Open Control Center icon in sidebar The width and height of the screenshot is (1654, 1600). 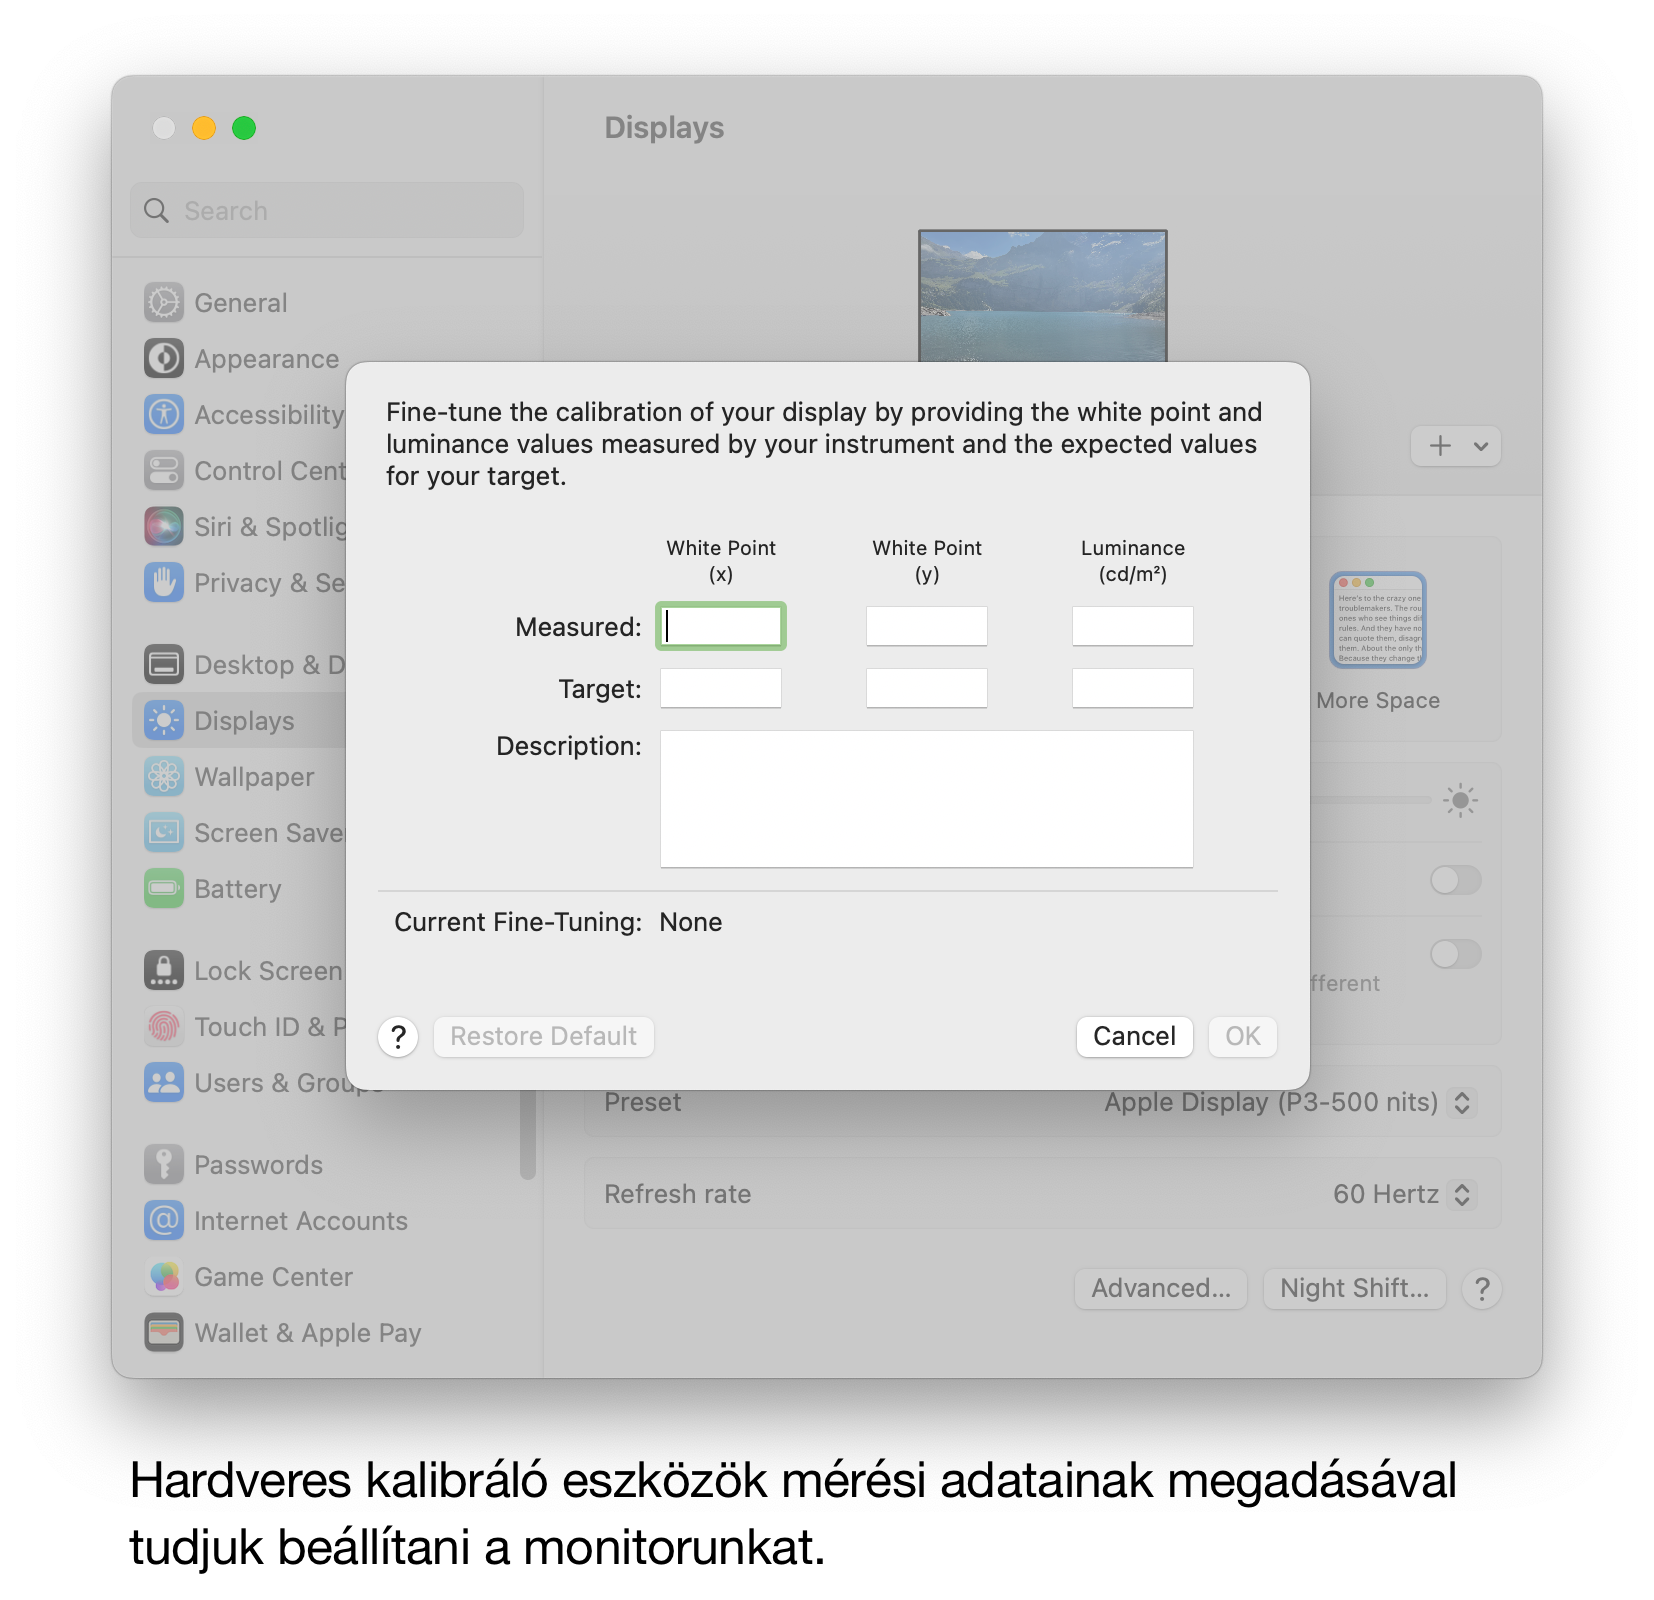pyautogui.click(x=164, y=470)
